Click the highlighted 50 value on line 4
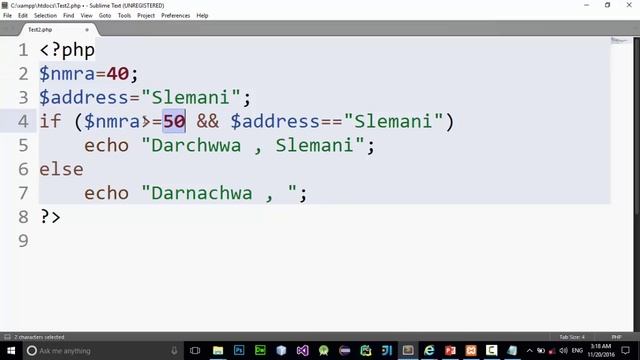Screen dimensions: 640x360 point(174,122)
